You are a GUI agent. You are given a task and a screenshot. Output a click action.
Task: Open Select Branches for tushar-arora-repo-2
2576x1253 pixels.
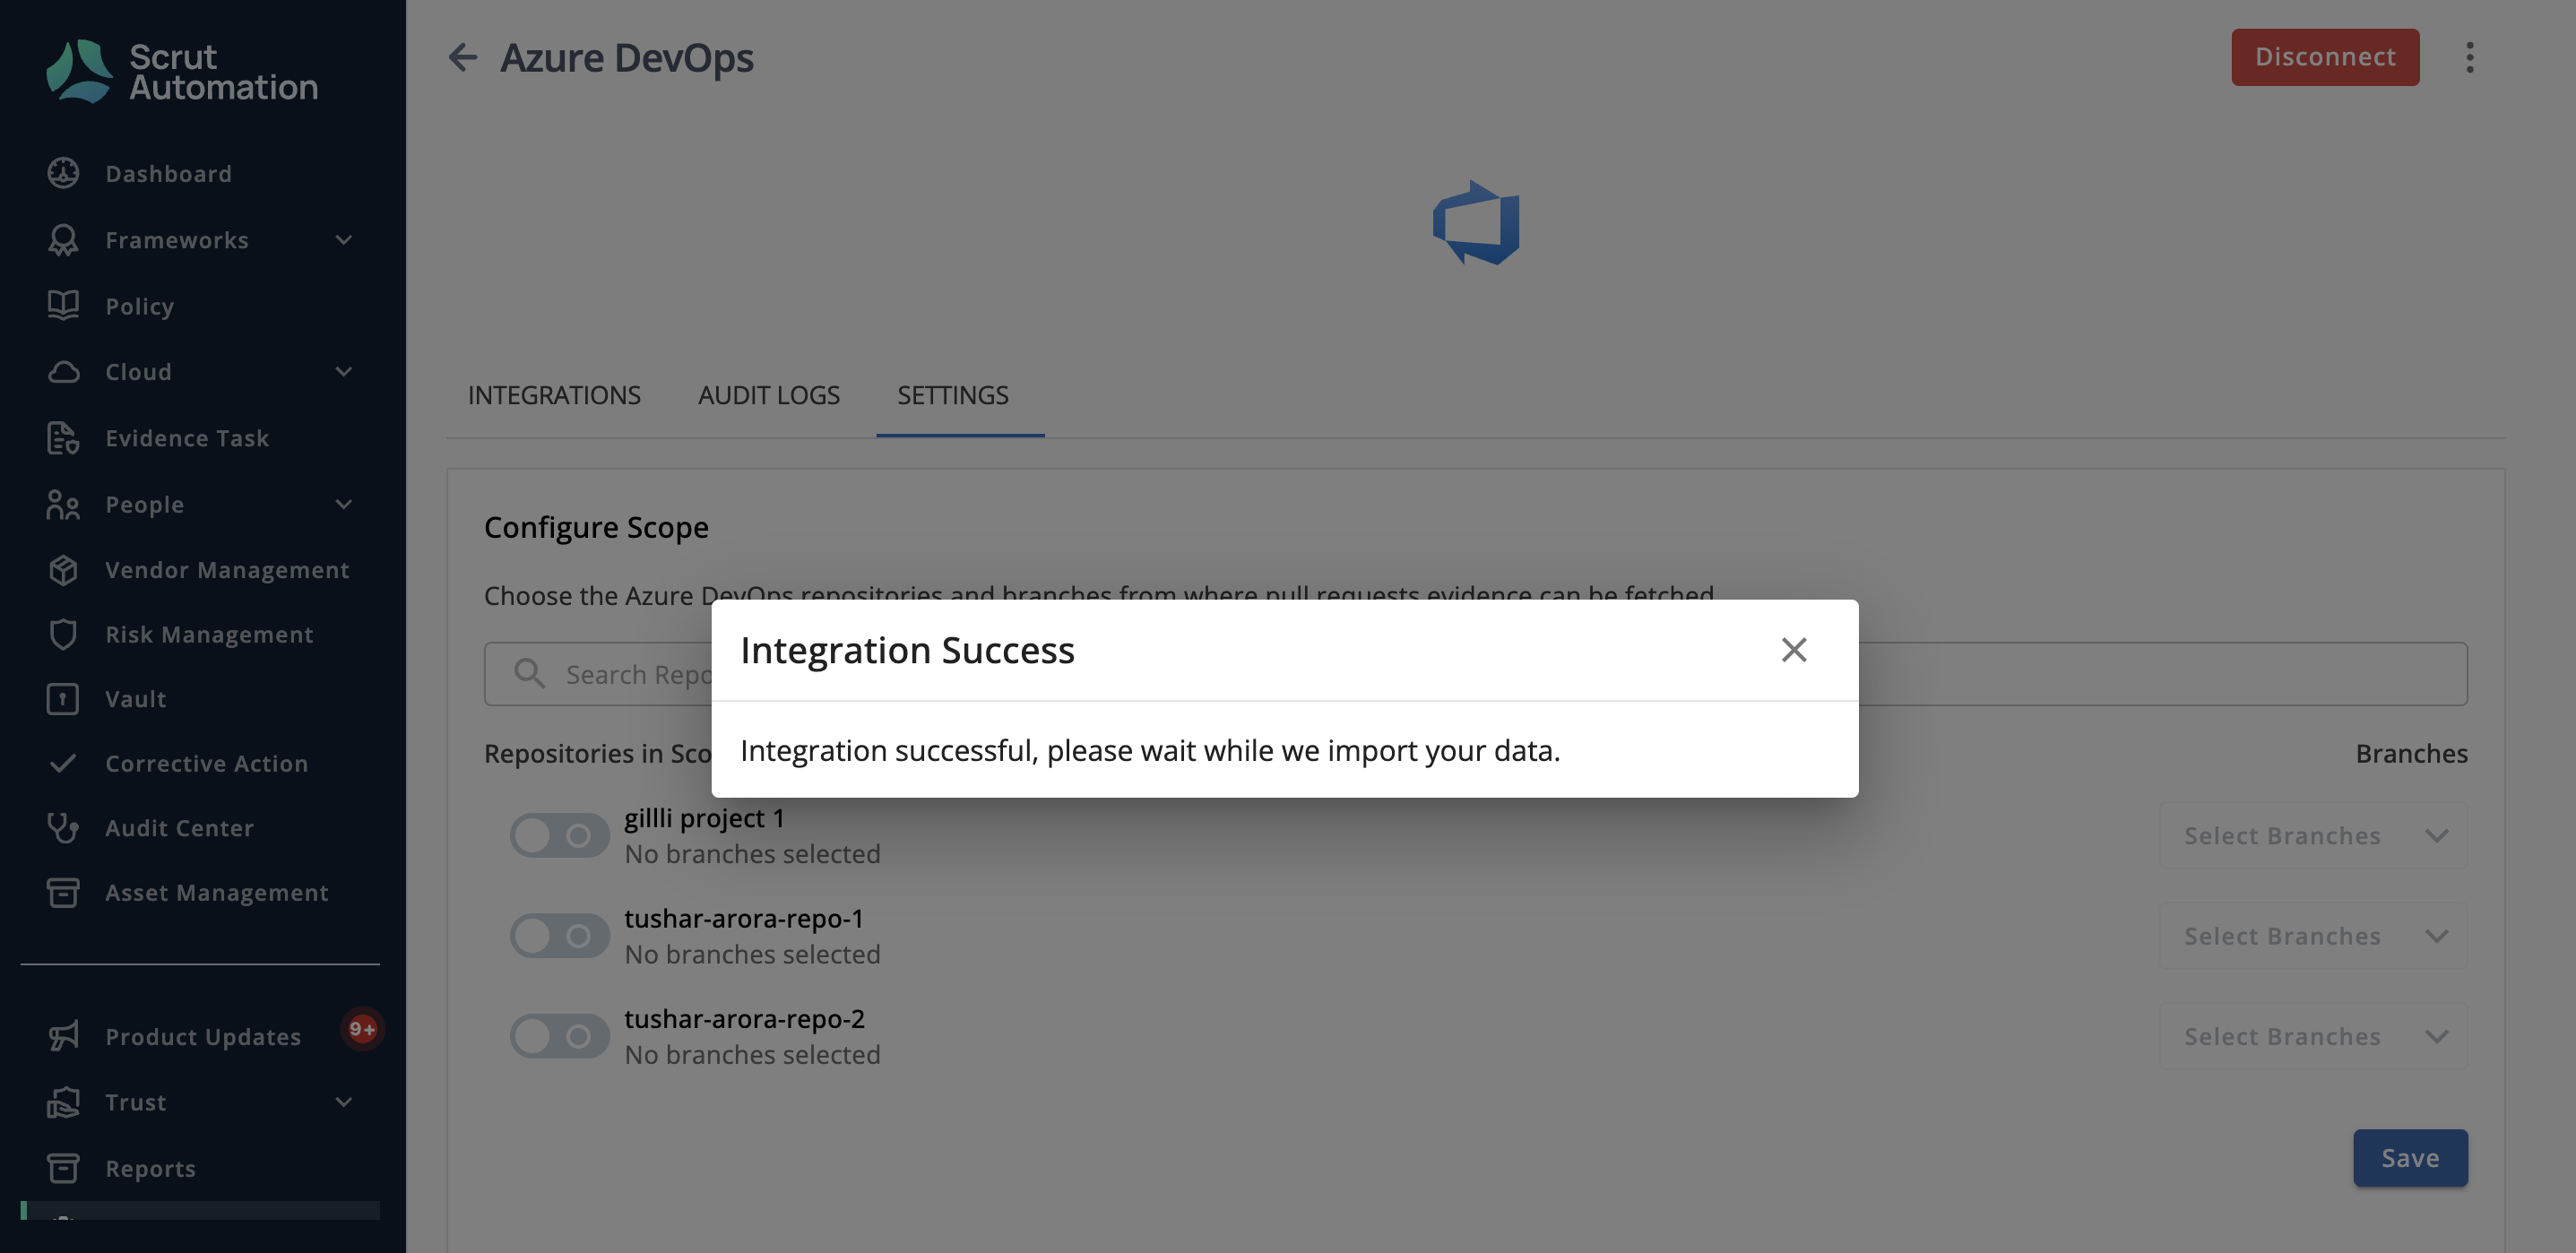click(x=2313, y=1036)
